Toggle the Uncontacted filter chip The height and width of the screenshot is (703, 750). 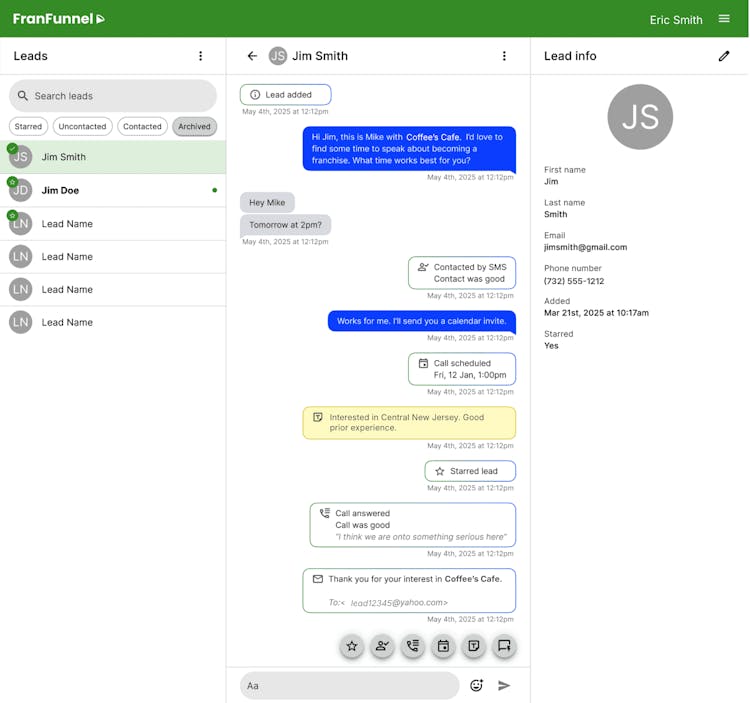82,127
